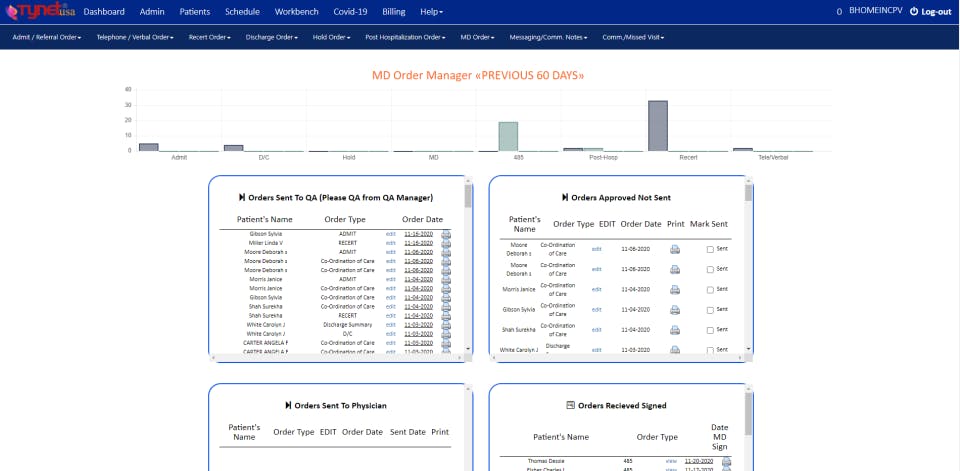
Task: Edit White Carolyn J's Discharge Summary in QA list
Action: (391, 325)
